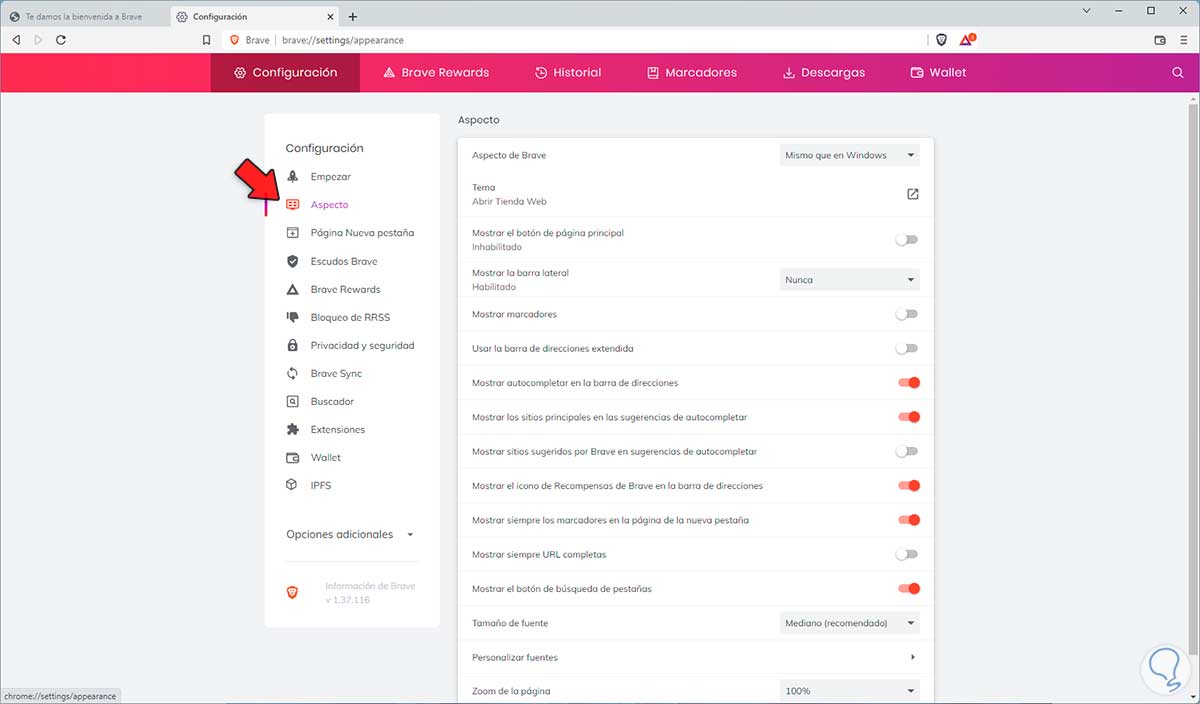Click the Brave lion logo near version info
The width and height of the screenshot is (1200, 704).
coord(292,593)
